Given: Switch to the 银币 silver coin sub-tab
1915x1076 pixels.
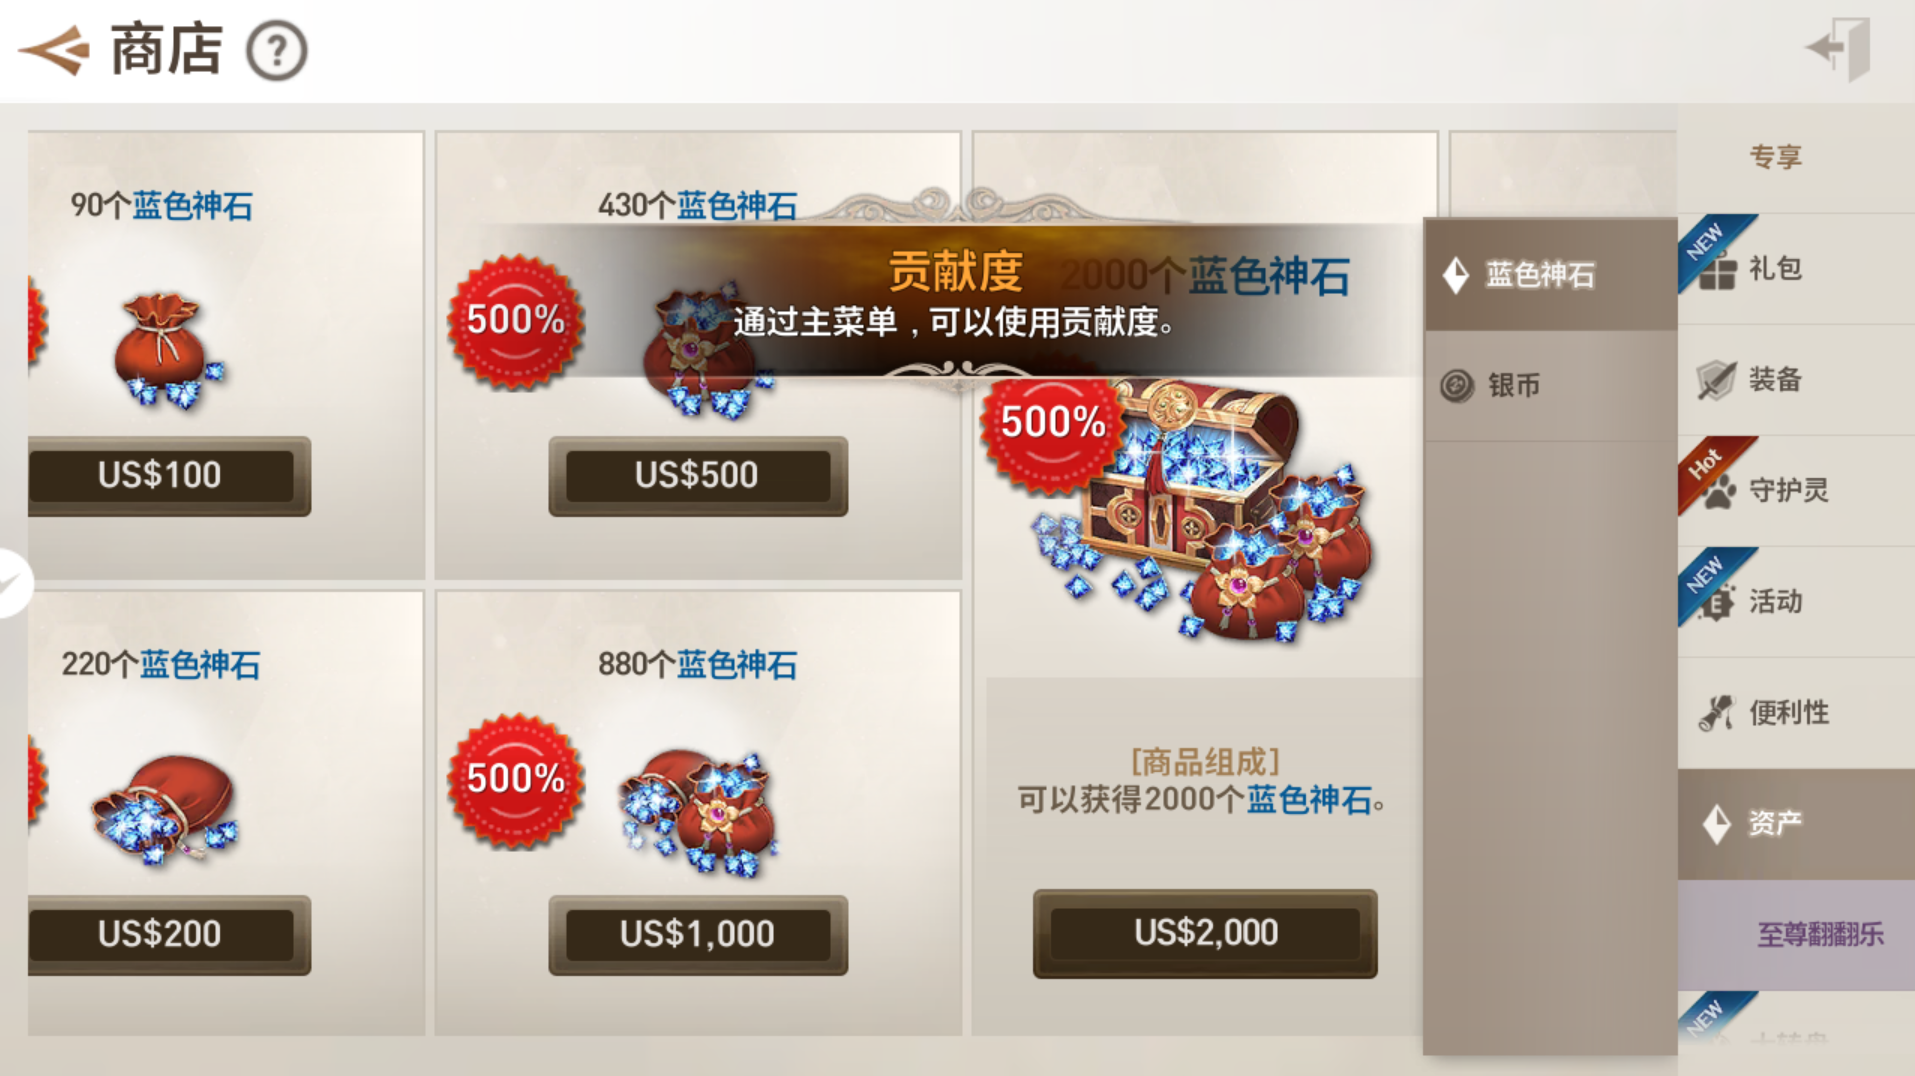Looking at the screenshot, I should coord(1550,385).
